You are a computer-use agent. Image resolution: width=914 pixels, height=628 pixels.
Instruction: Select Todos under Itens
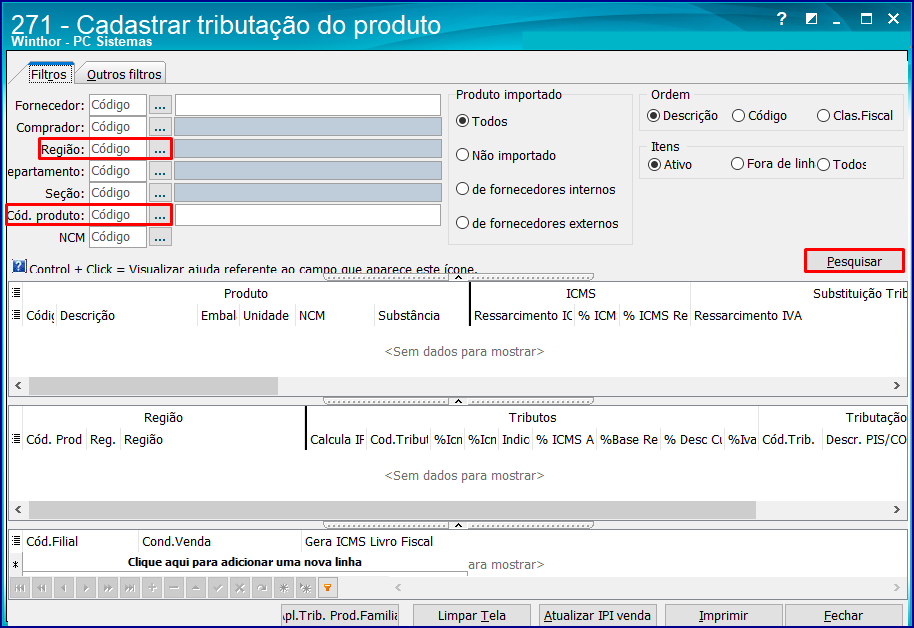841,164
